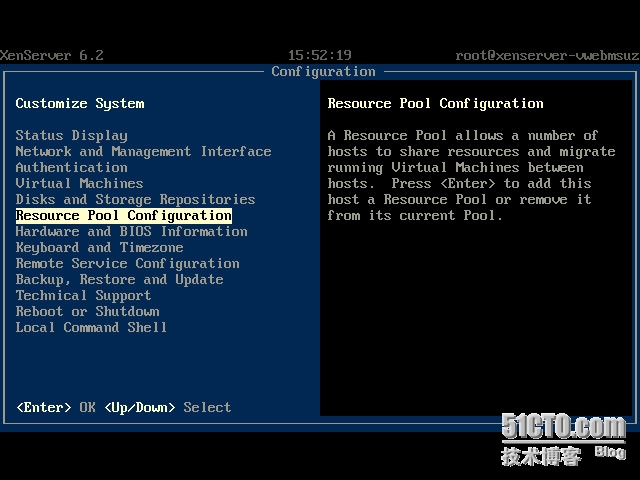Choose Backup, Restore and Update
The height and width of the screenshot is (480, 640).
[x=119, y=280]
